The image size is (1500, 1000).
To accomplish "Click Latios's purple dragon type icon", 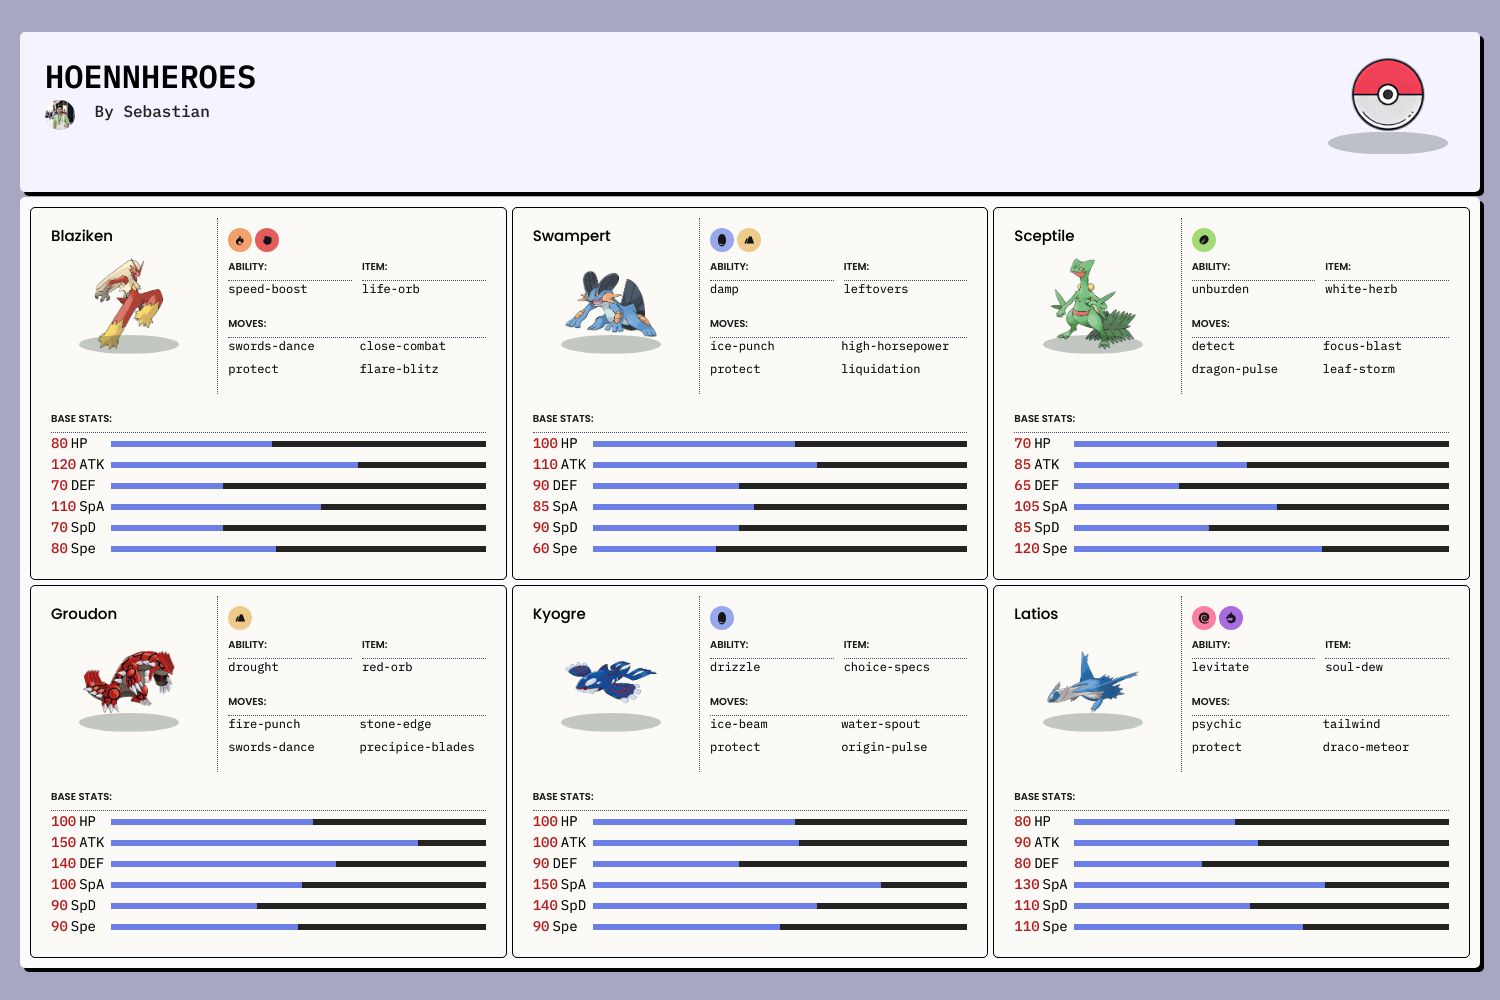I will point(1231,618).
